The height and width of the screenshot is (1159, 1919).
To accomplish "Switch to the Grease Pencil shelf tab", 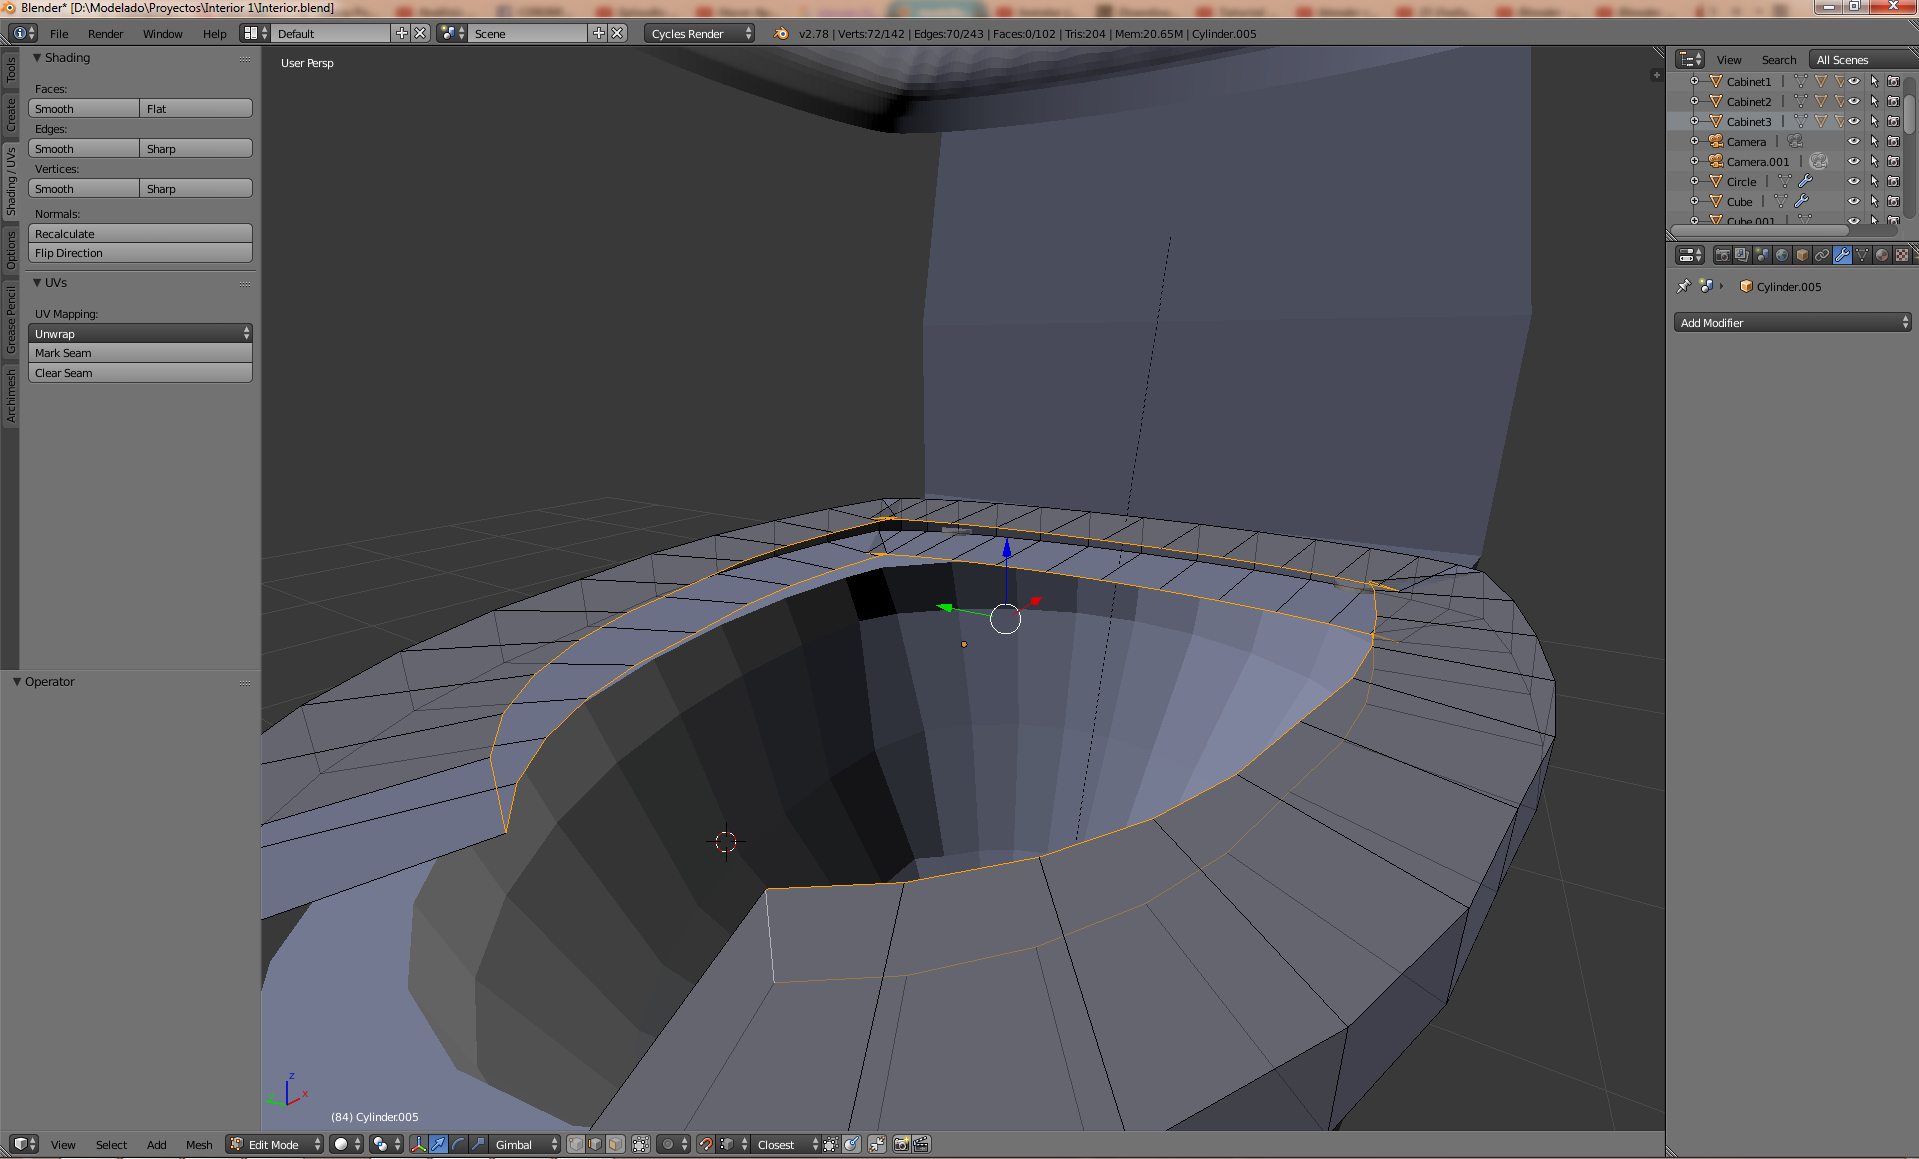I will [x=11, y=319].
